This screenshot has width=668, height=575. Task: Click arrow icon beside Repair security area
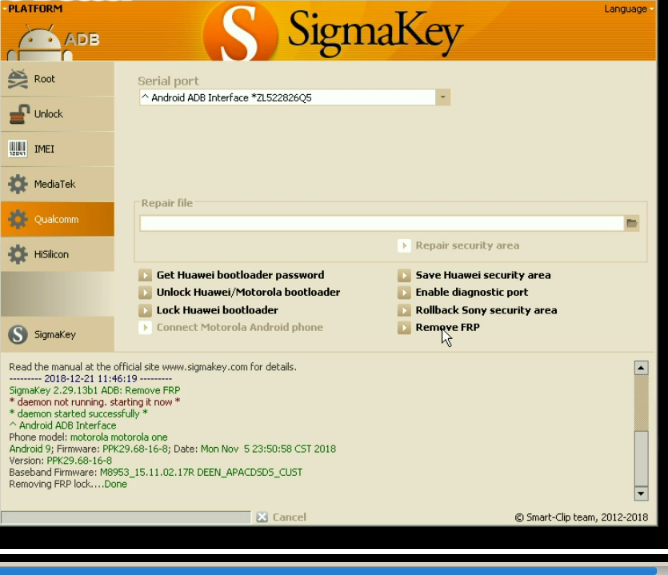[x=404, y=246]
